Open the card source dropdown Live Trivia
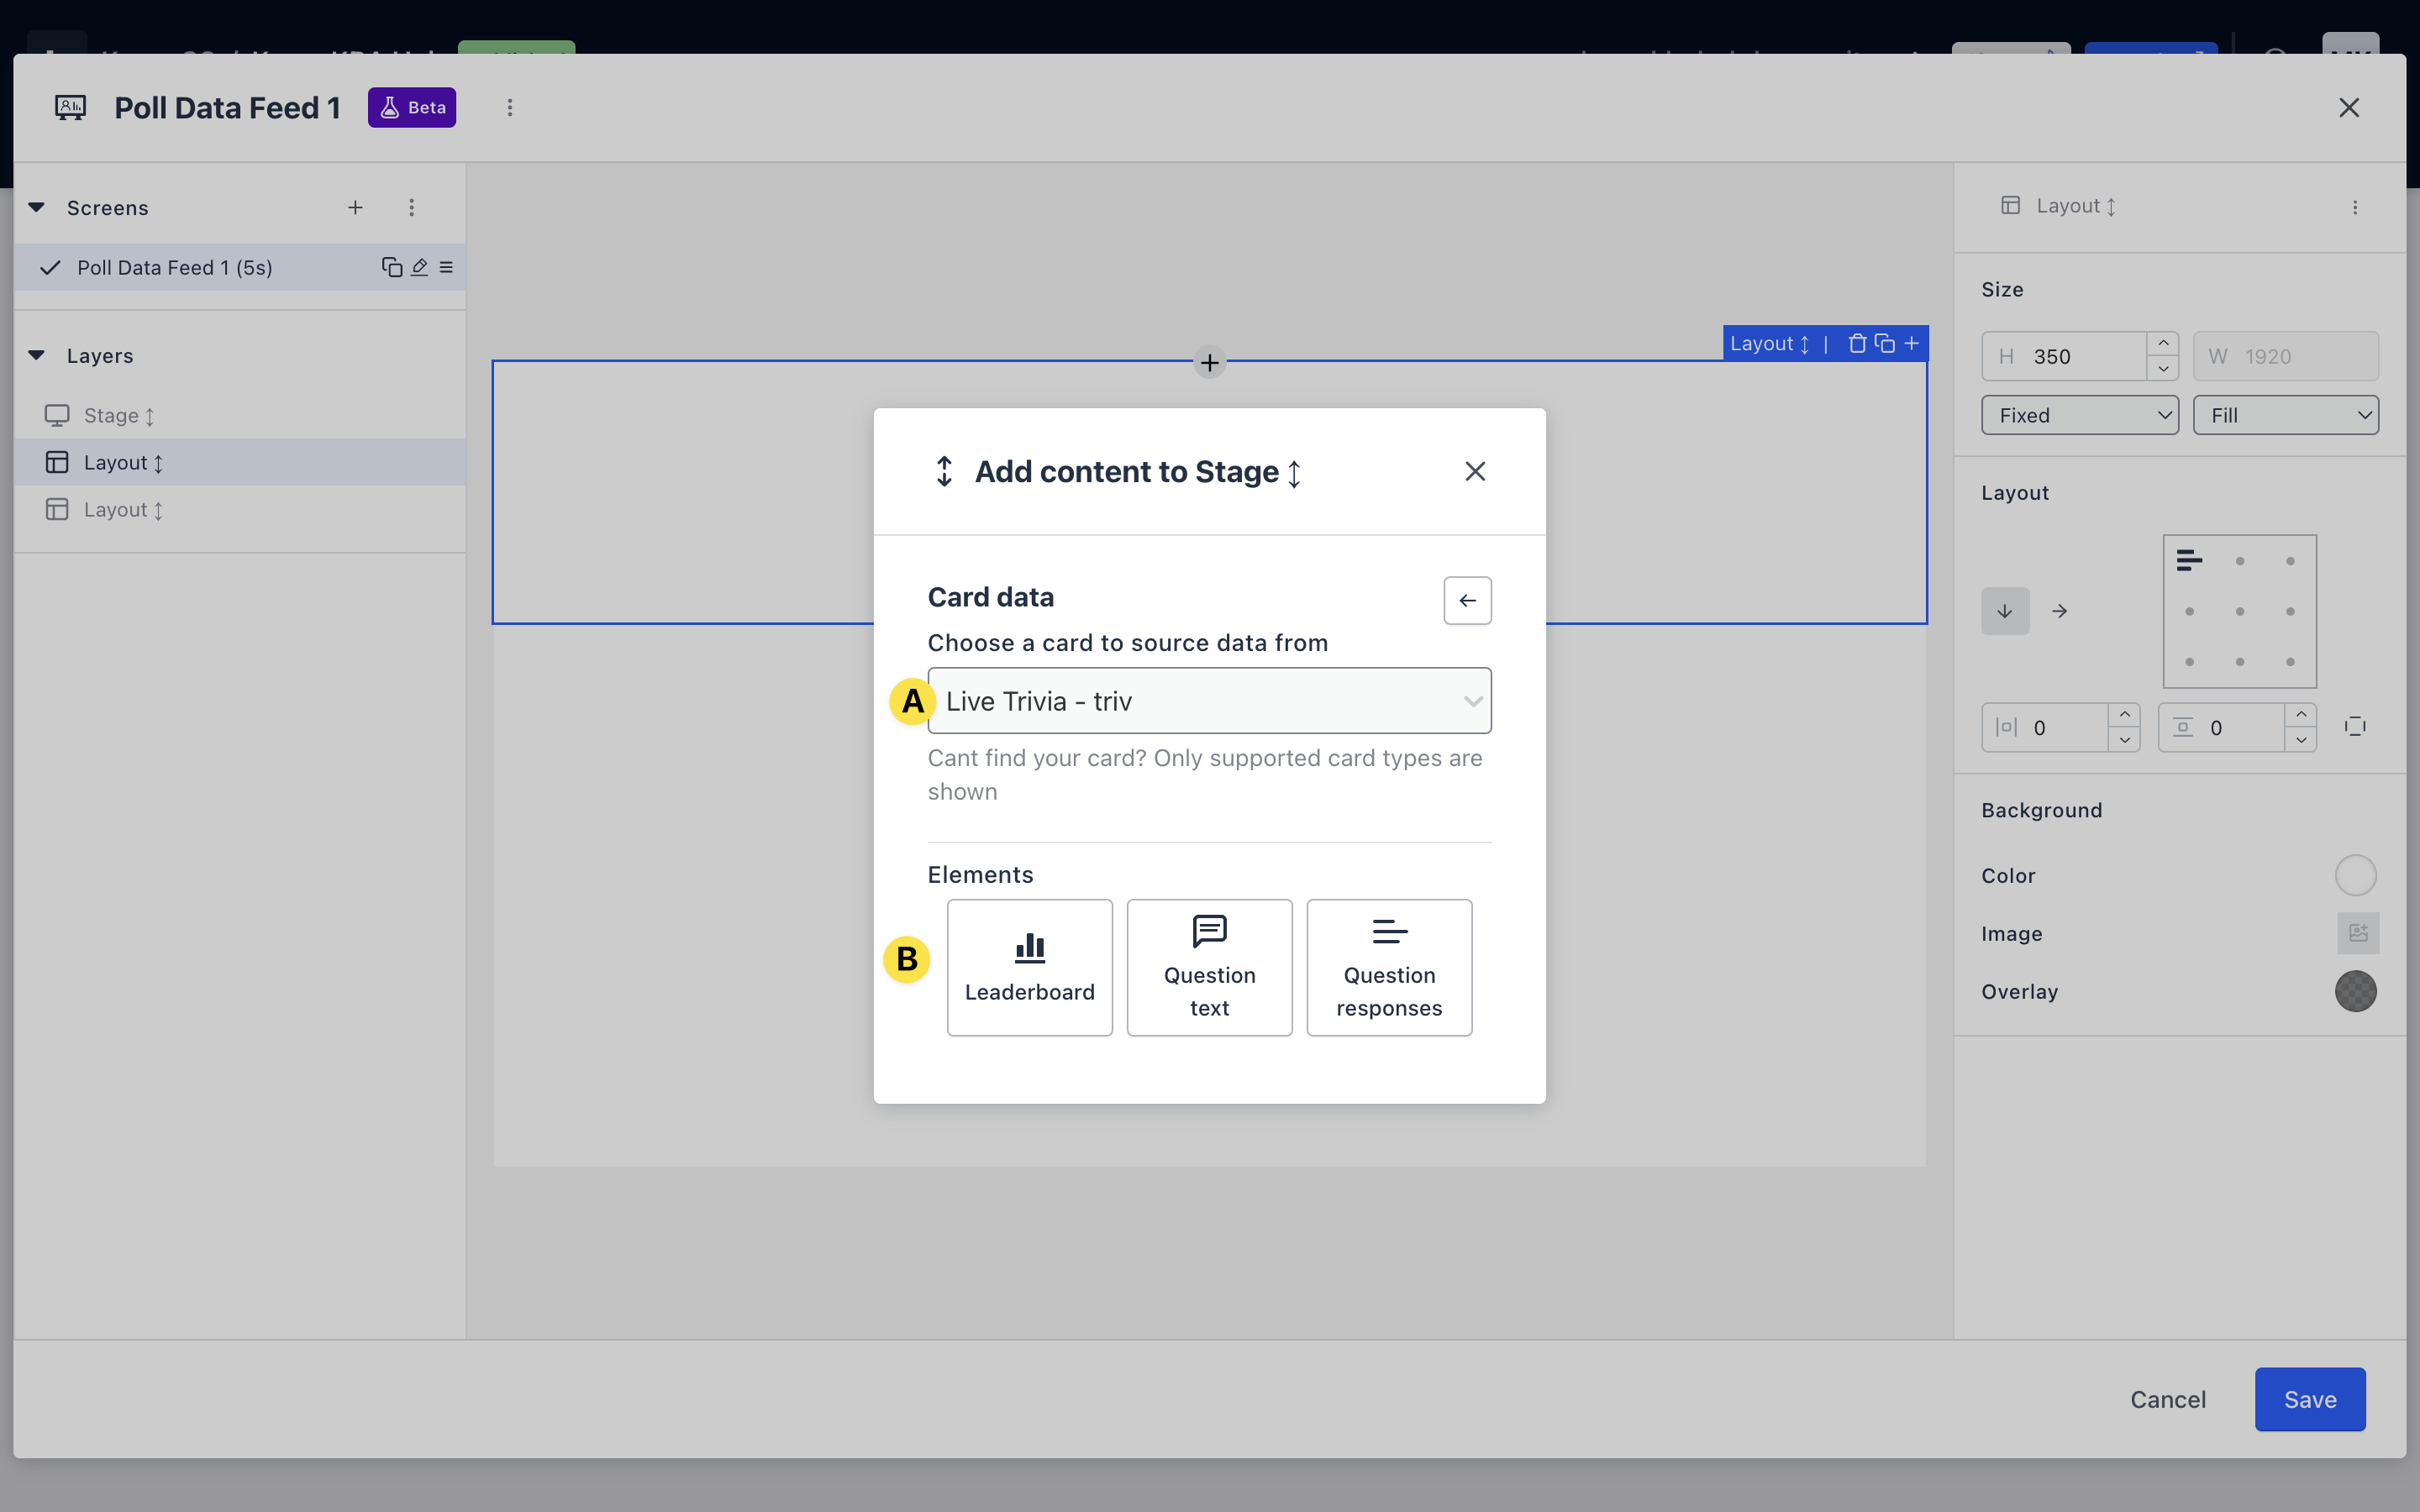The width and height of the screenshot is (2420, 1512). [1208, 701]
